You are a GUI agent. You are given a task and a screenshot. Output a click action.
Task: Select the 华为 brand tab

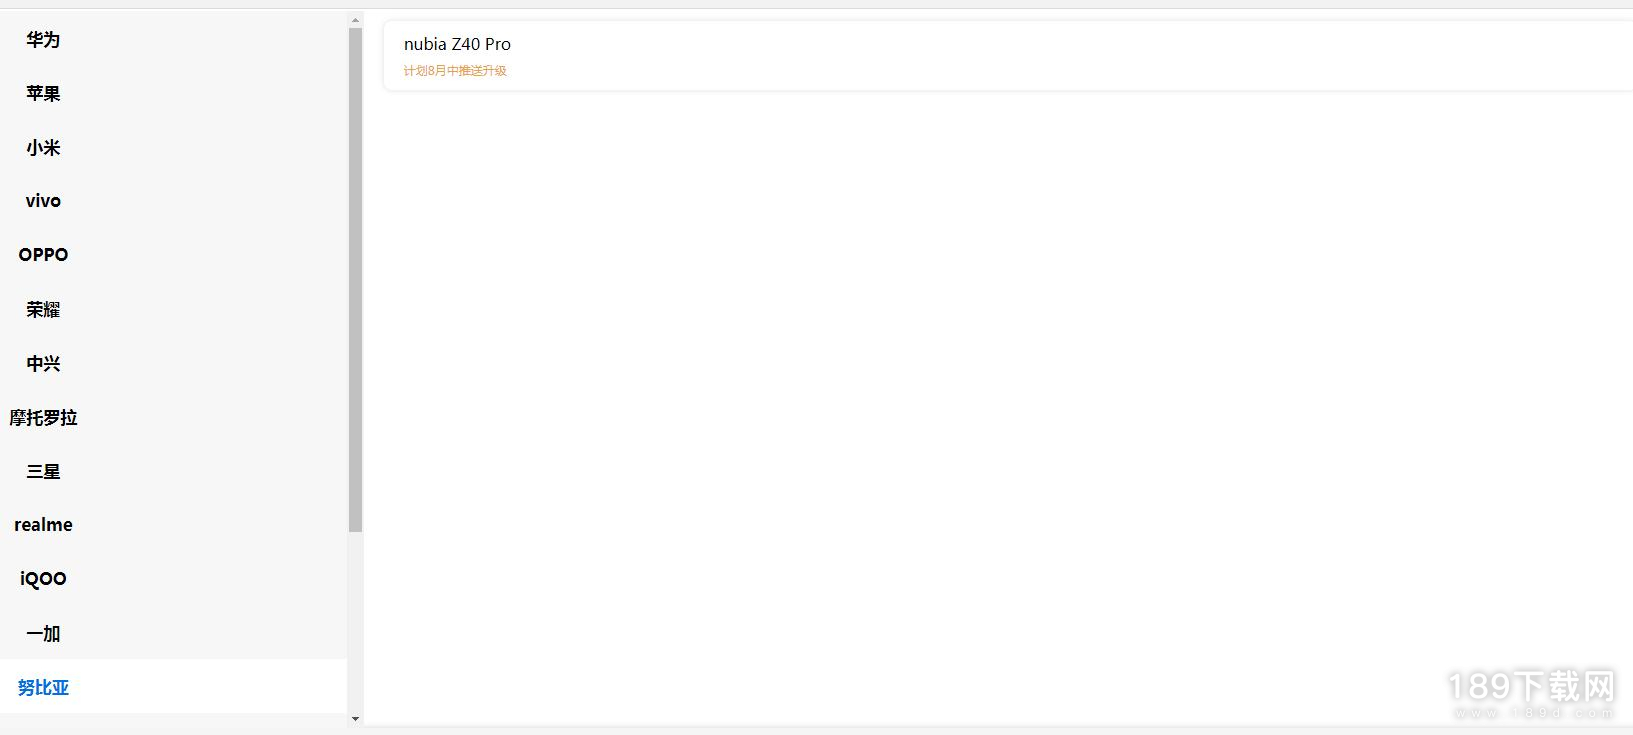tap(43, 40)
